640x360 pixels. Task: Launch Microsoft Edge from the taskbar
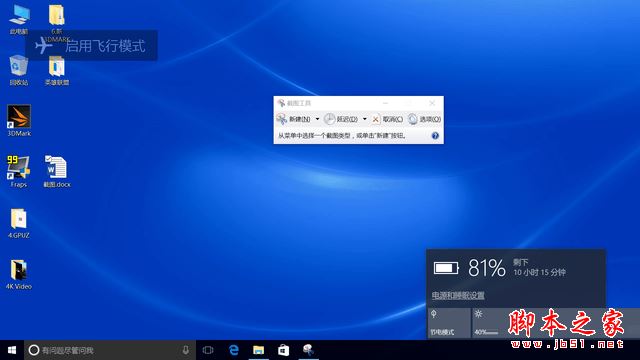tap(233, 350)
